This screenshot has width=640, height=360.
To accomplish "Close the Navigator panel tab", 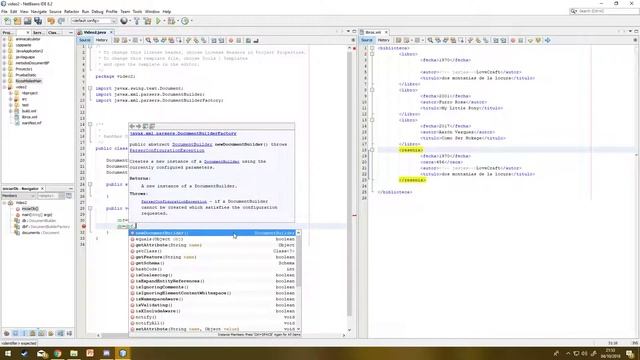I will pos(42,189).
